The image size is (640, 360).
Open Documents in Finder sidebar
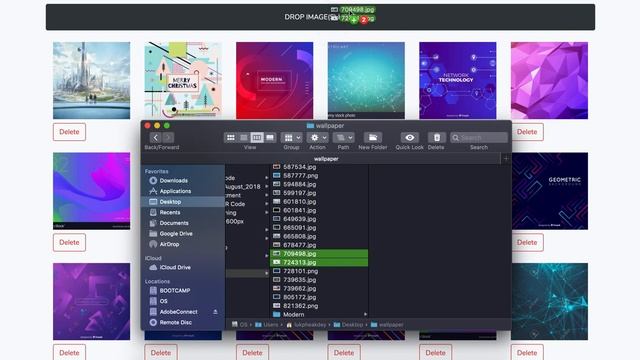183,223
